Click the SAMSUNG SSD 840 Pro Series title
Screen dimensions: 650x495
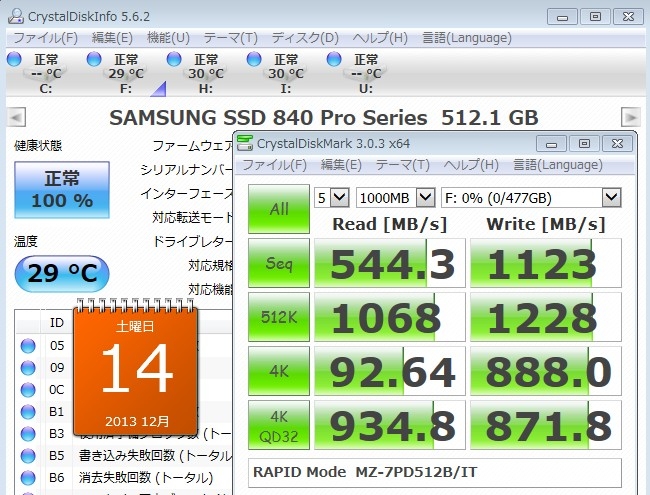coord(324,117)
